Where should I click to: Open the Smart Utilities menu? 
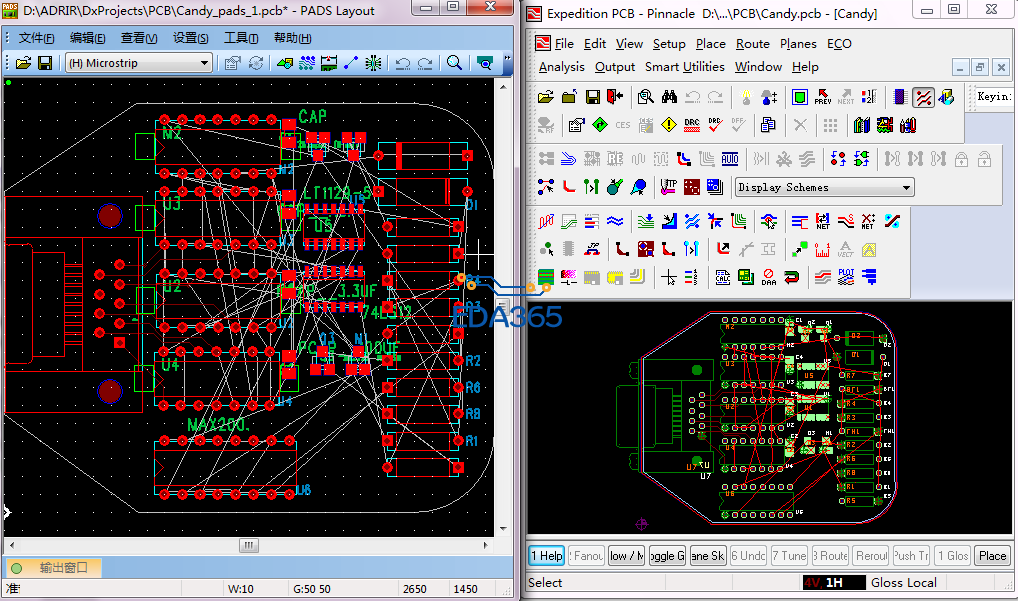[684, 67]
